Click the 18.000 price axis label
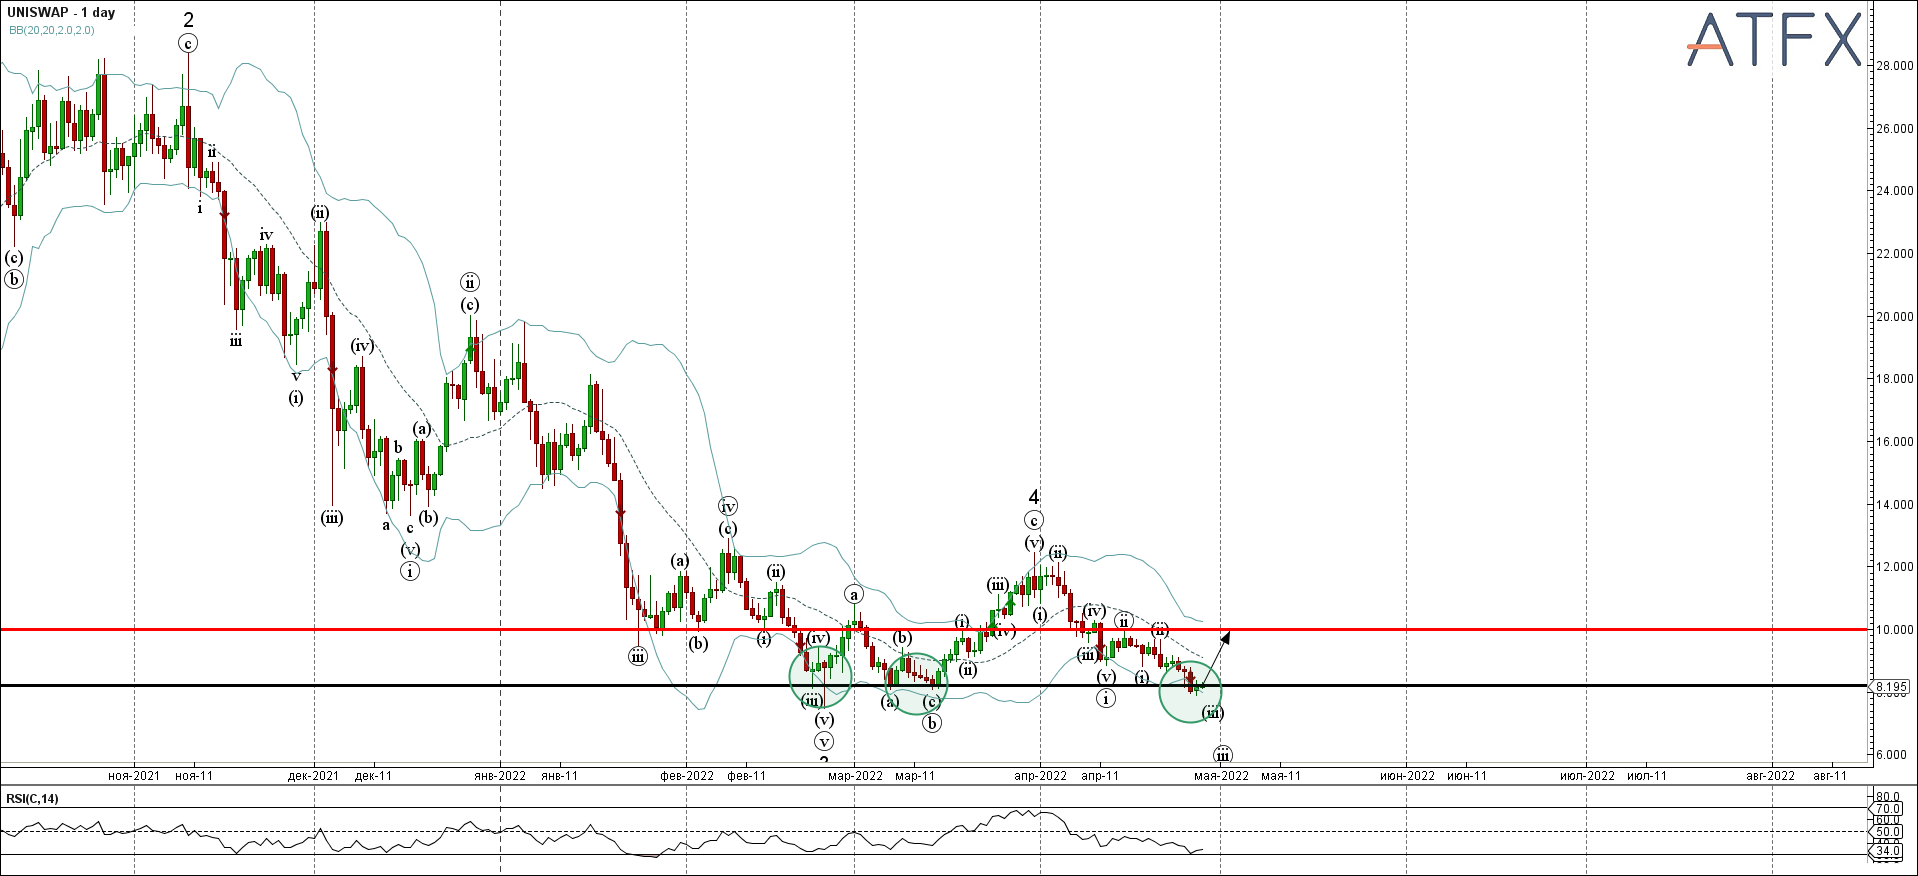 point(1895,379)
